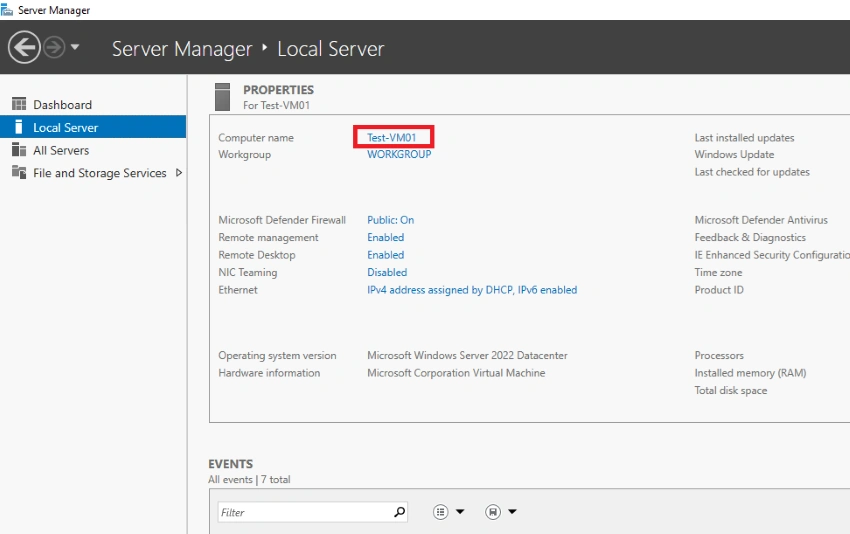
Task: Click the Operating system version label
Action: click(277, 355)
